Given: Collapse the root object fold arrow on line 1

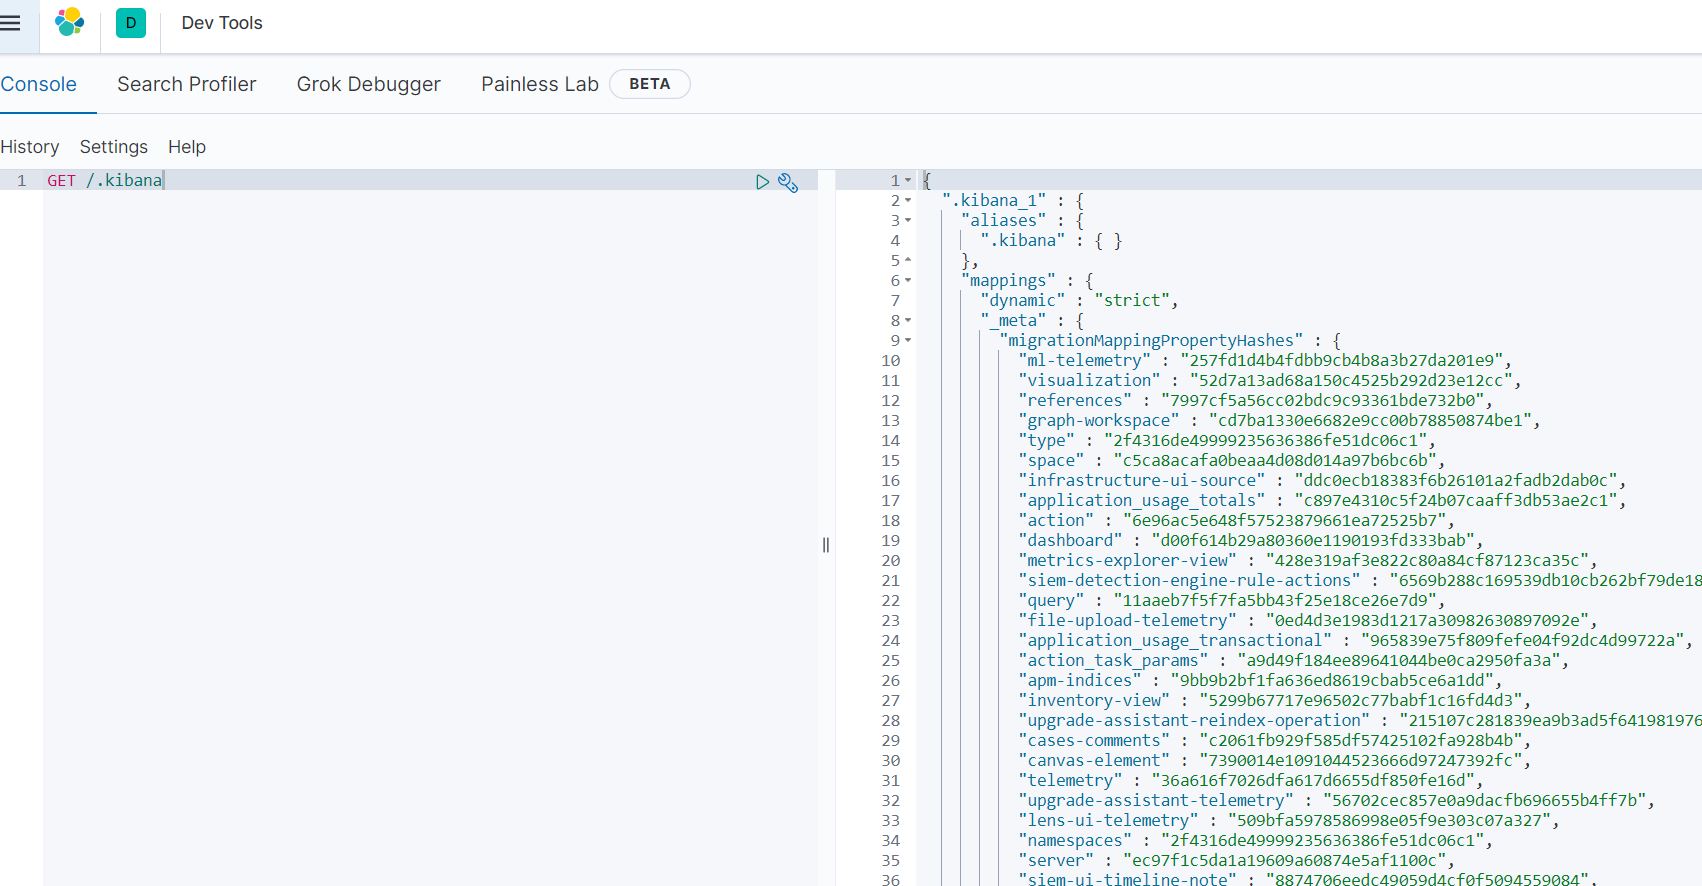Looking at the screenshot, I should coord(908,180).
